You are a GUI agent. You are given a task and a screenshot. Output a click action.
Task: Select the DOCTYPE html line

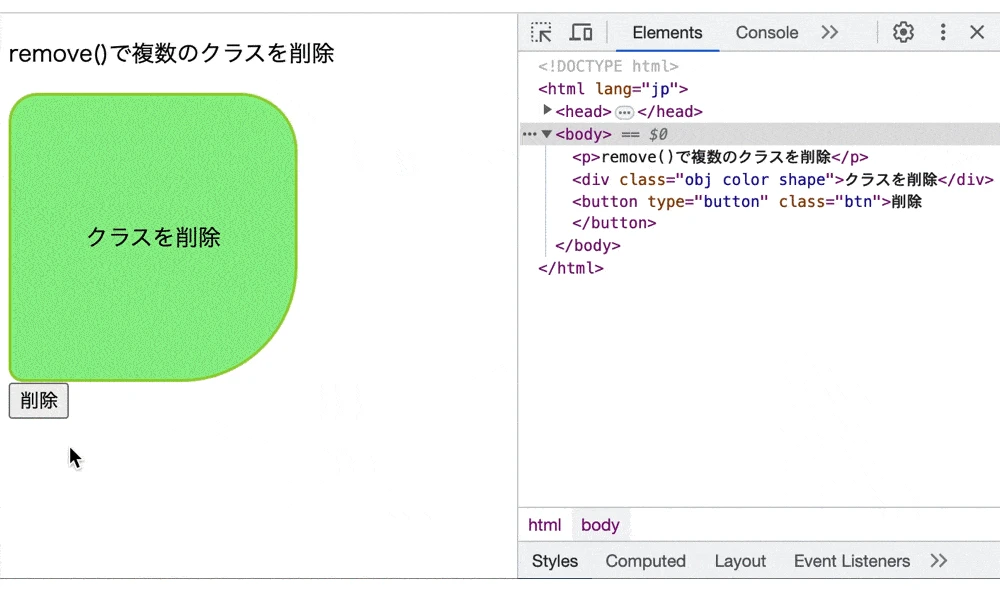tap(608, 66)
